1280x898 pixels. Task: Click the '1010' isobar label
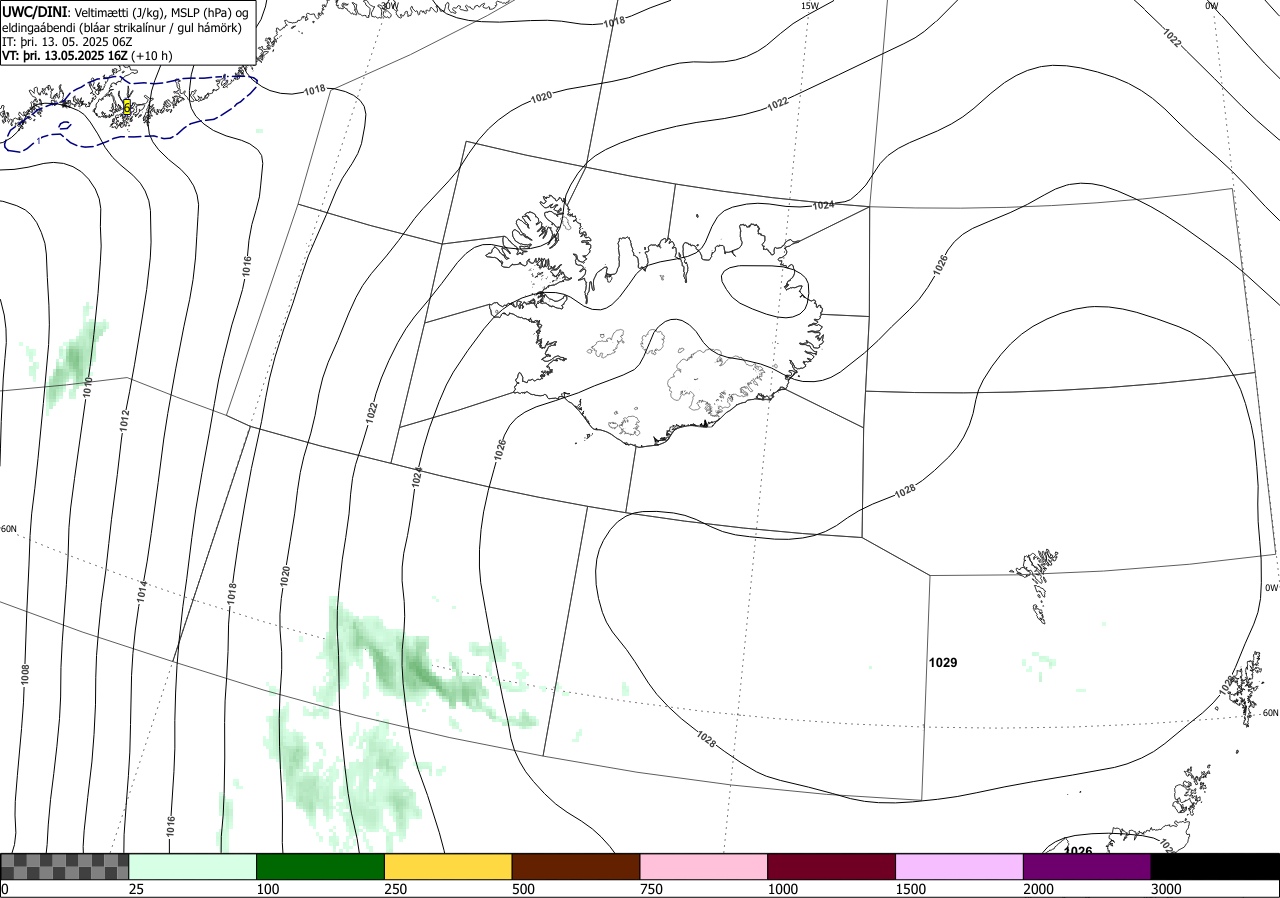tap(89, 388)
